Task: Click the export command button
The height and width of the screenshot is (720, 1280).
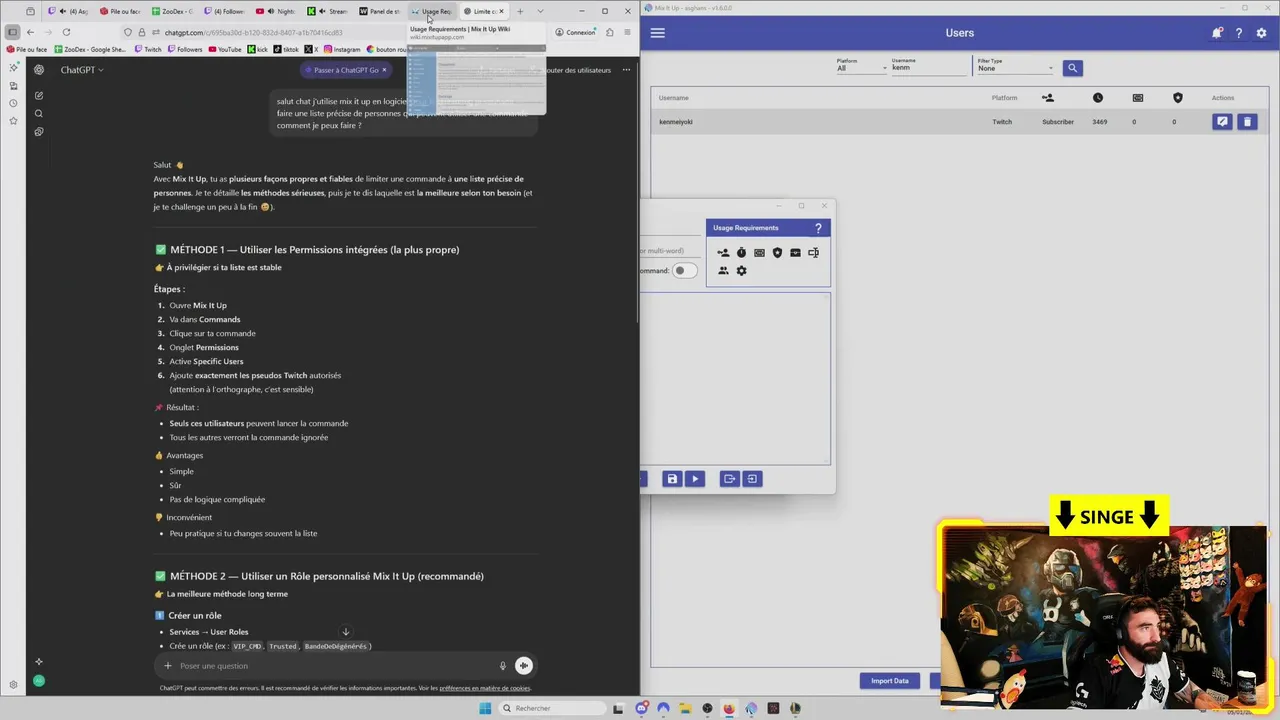Action: coord(729,479)
